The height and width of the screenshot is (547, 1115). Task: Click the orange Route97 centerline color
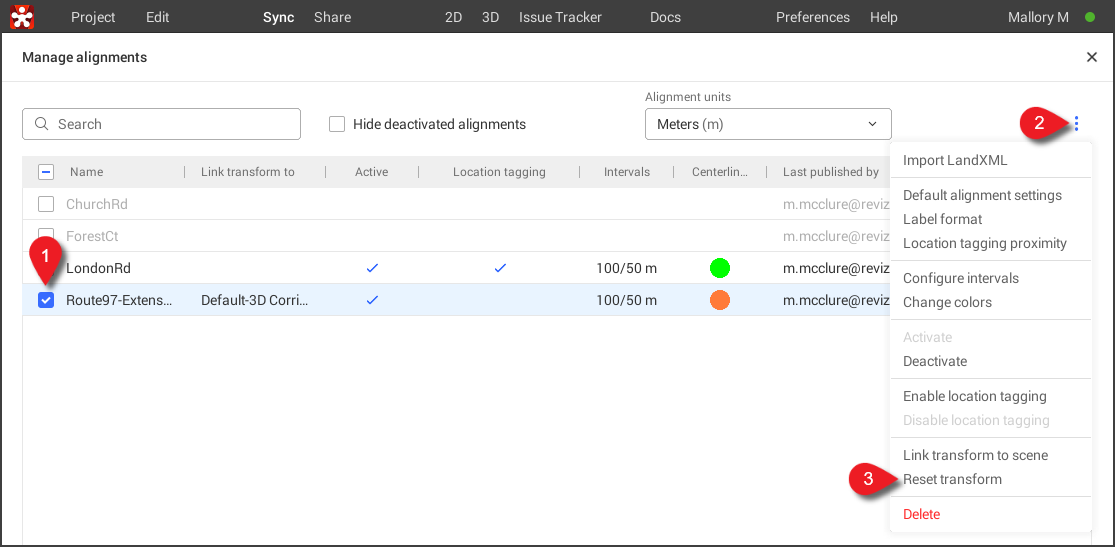tap(719, 300)
